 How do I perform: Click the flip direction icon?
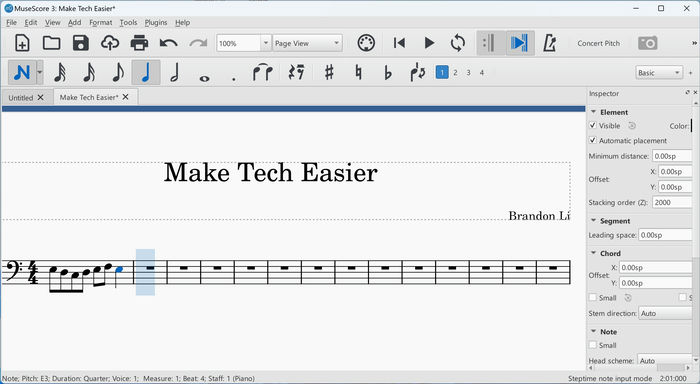(418, 72)
